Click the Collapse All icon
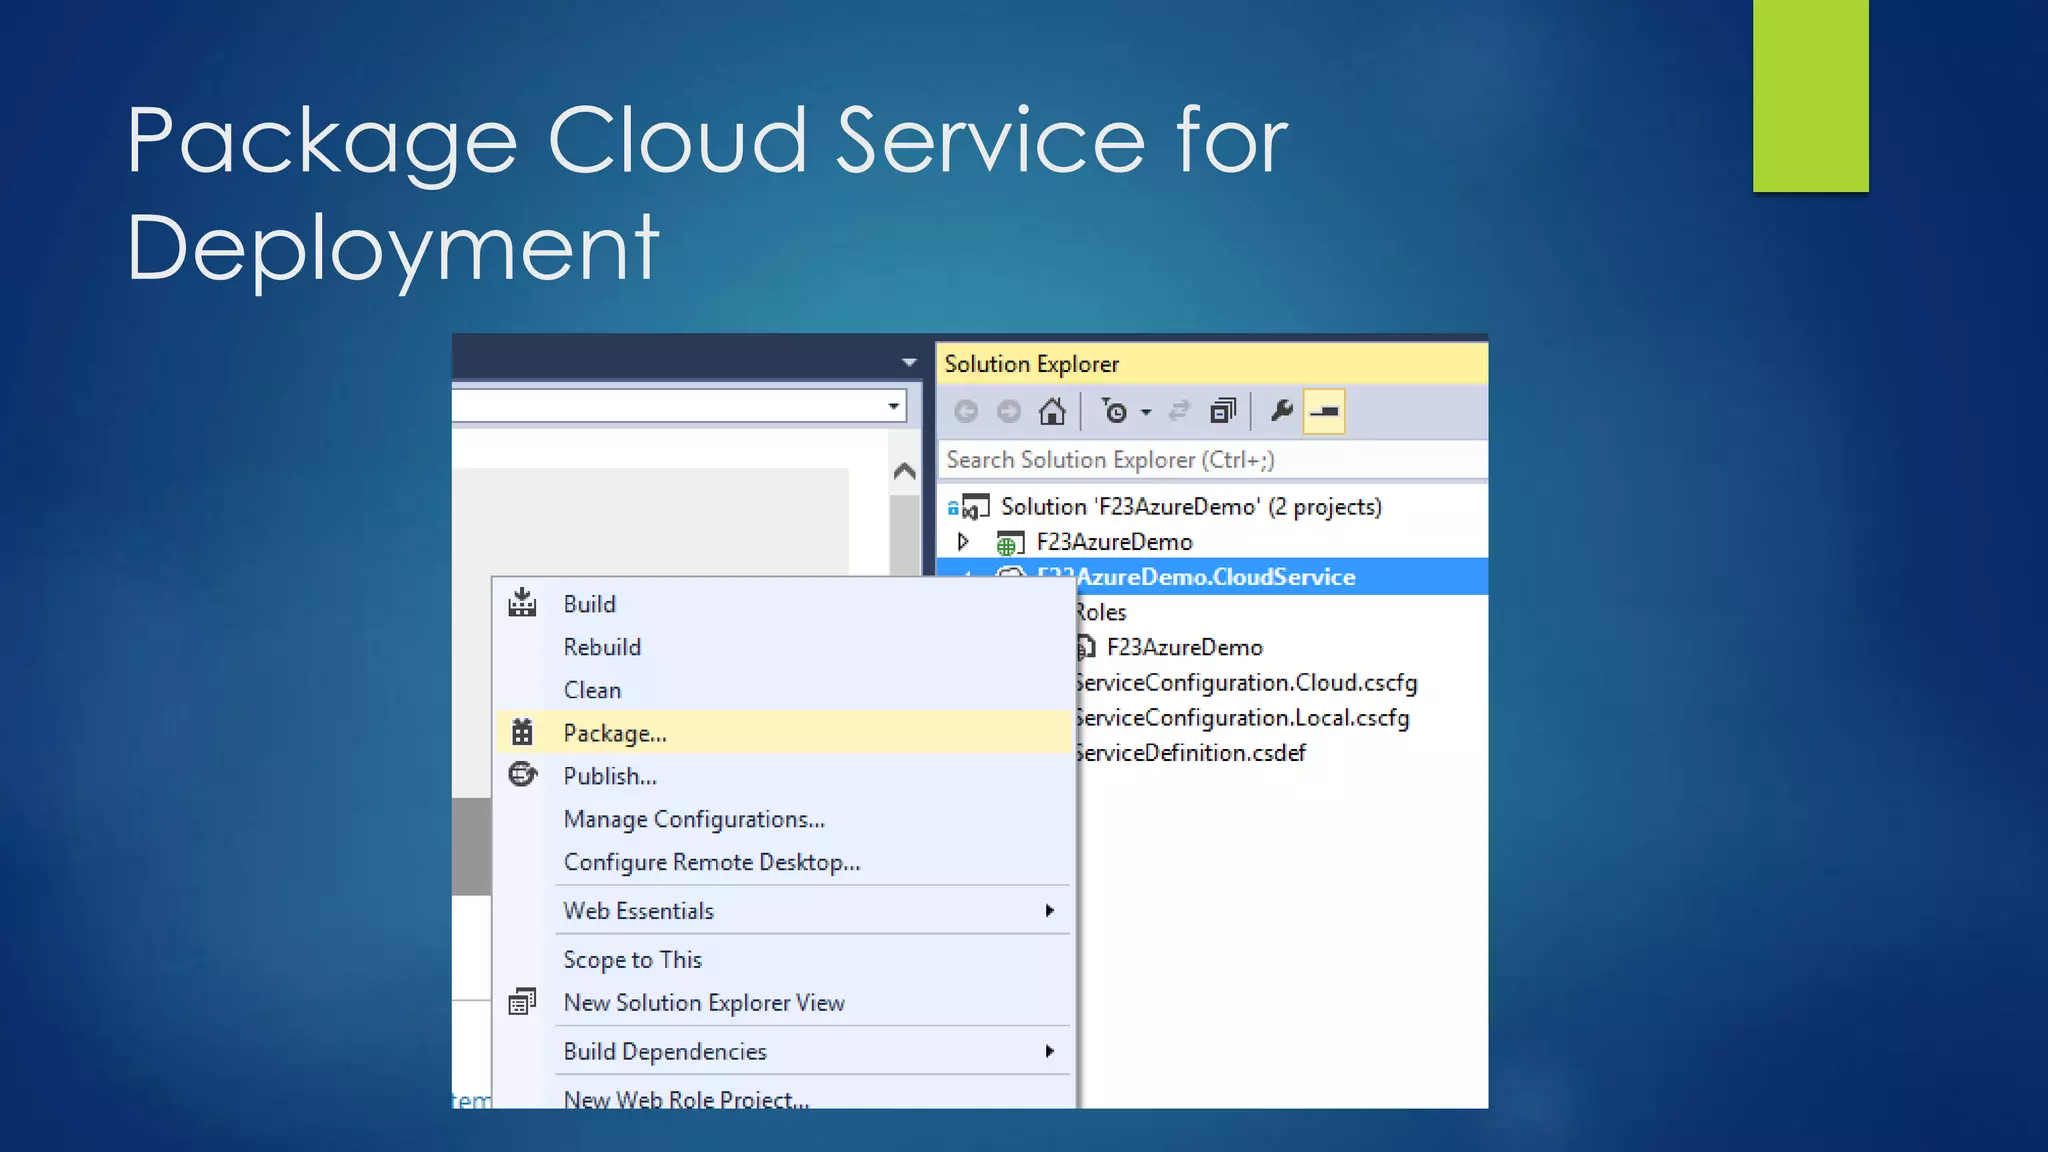The height and width of the screenshot is (1152, 2048). point(1223,411)
